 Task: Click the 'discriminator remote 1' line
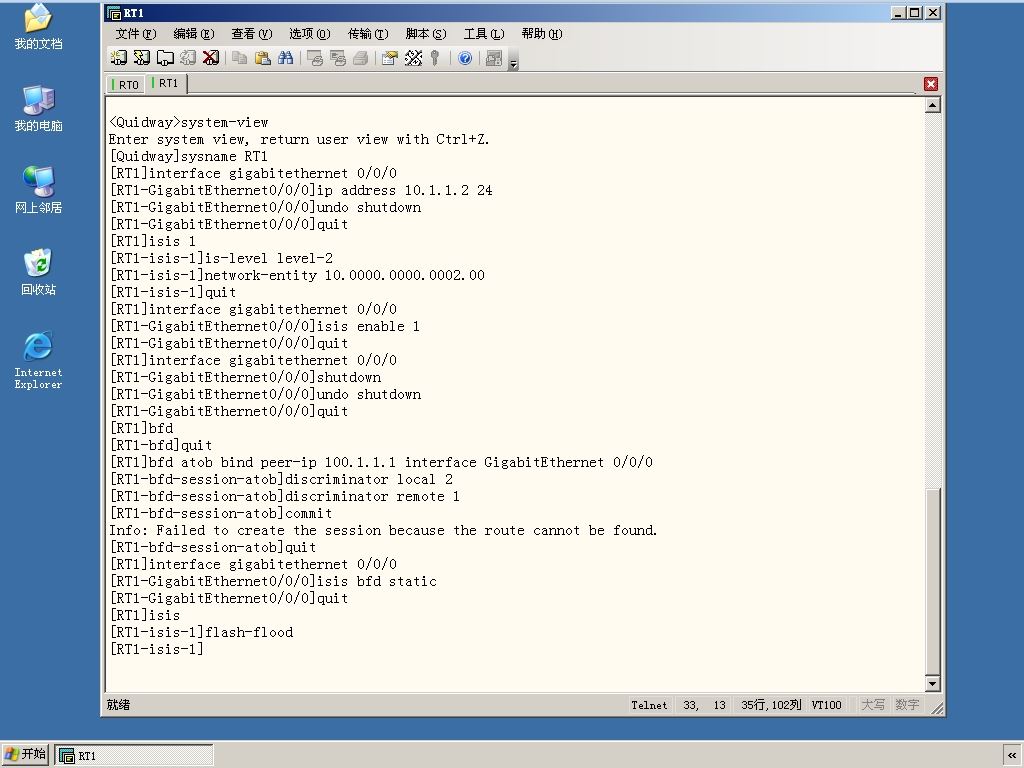[285, 496]
